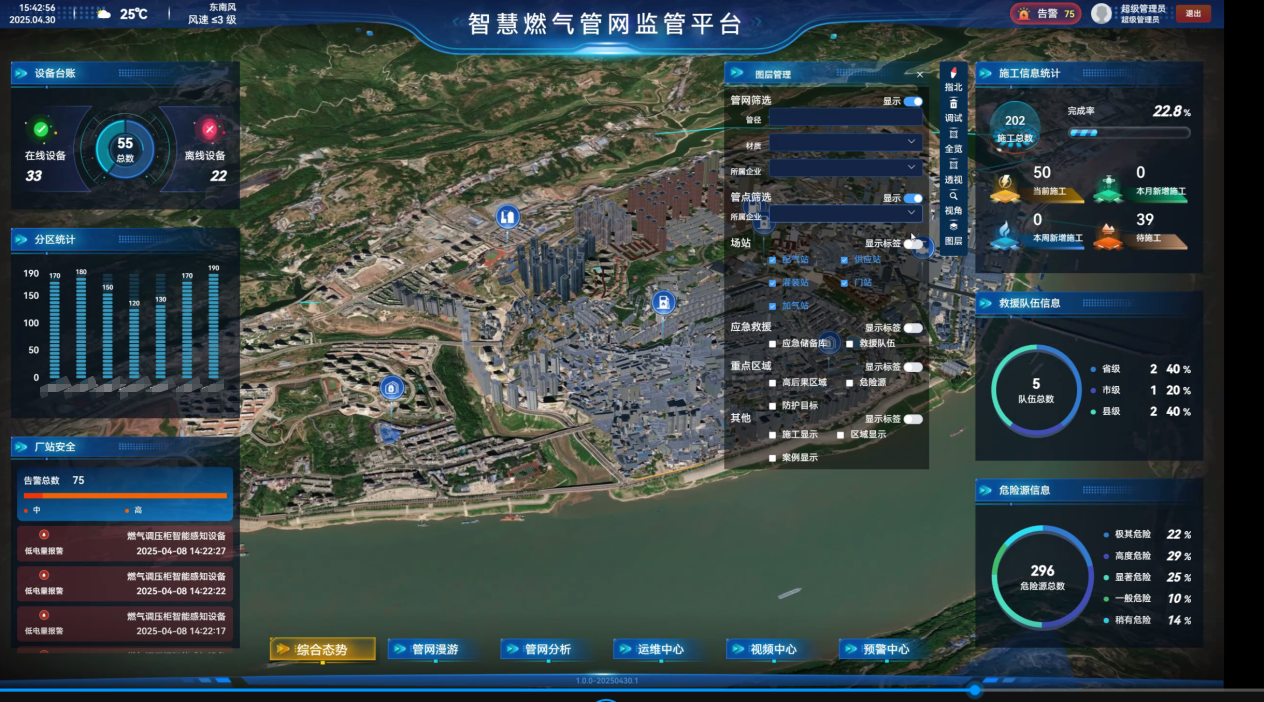
Task: Open the 视角 view-angle magnifier icon
Action: click(x=953, y=196)
